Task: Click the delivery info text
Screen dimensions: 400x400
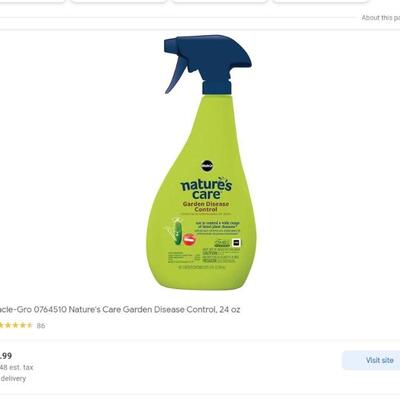Action: (13, 379)
